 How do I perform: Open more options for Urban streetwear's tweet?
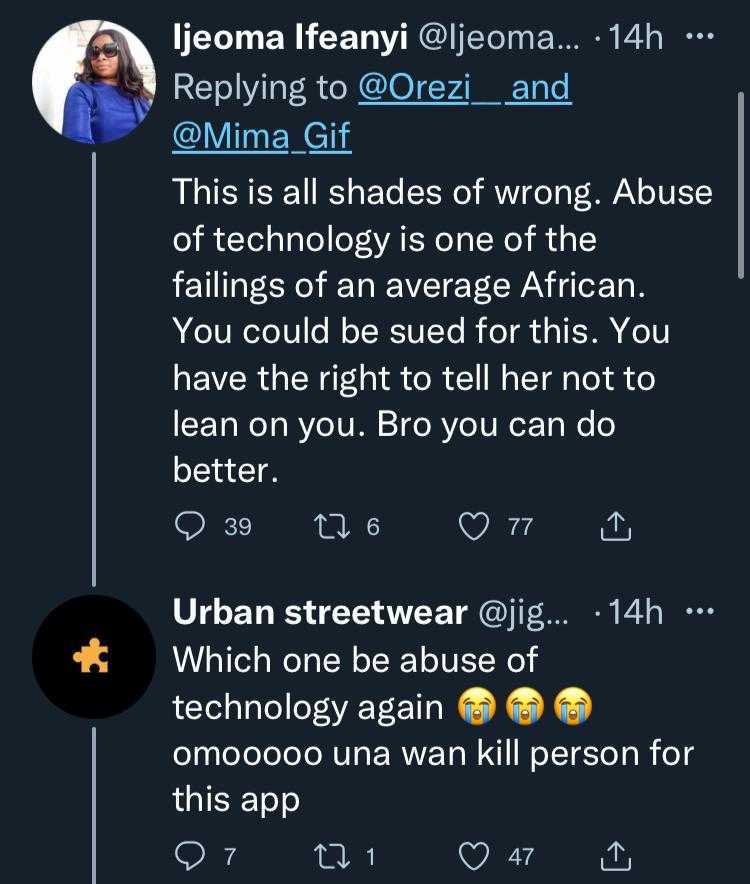point(698,611)
